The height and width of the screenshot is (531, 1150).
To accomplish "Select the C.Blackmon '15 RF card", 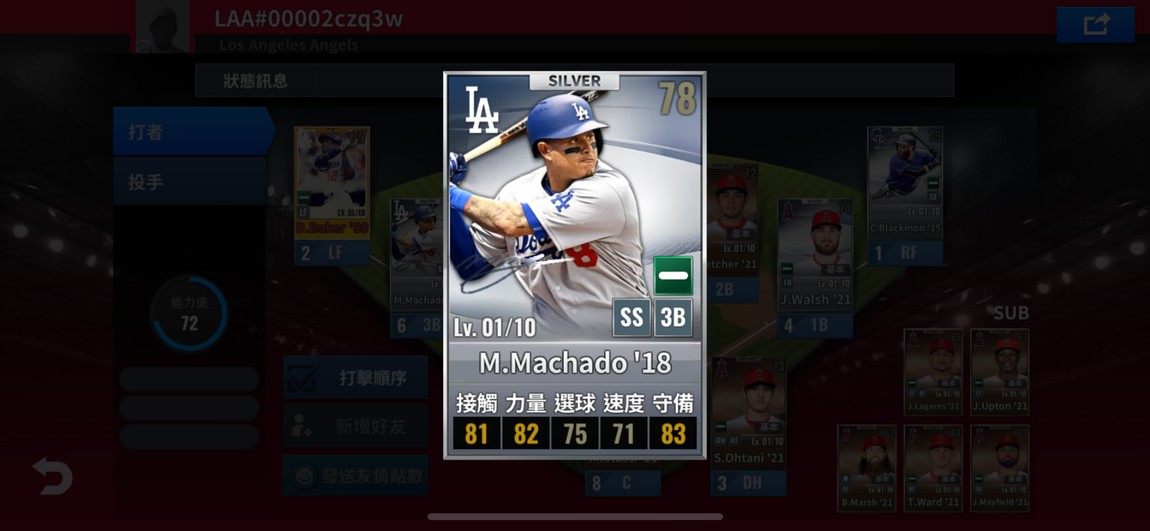I will [x=904, y=196].
